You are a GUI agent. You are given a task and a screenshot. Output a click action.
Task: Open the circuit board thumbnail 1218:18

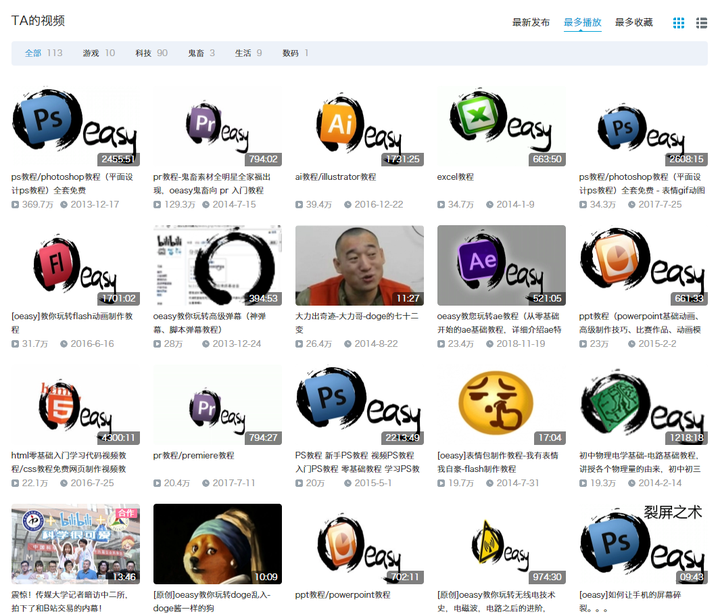coord(643,405)
